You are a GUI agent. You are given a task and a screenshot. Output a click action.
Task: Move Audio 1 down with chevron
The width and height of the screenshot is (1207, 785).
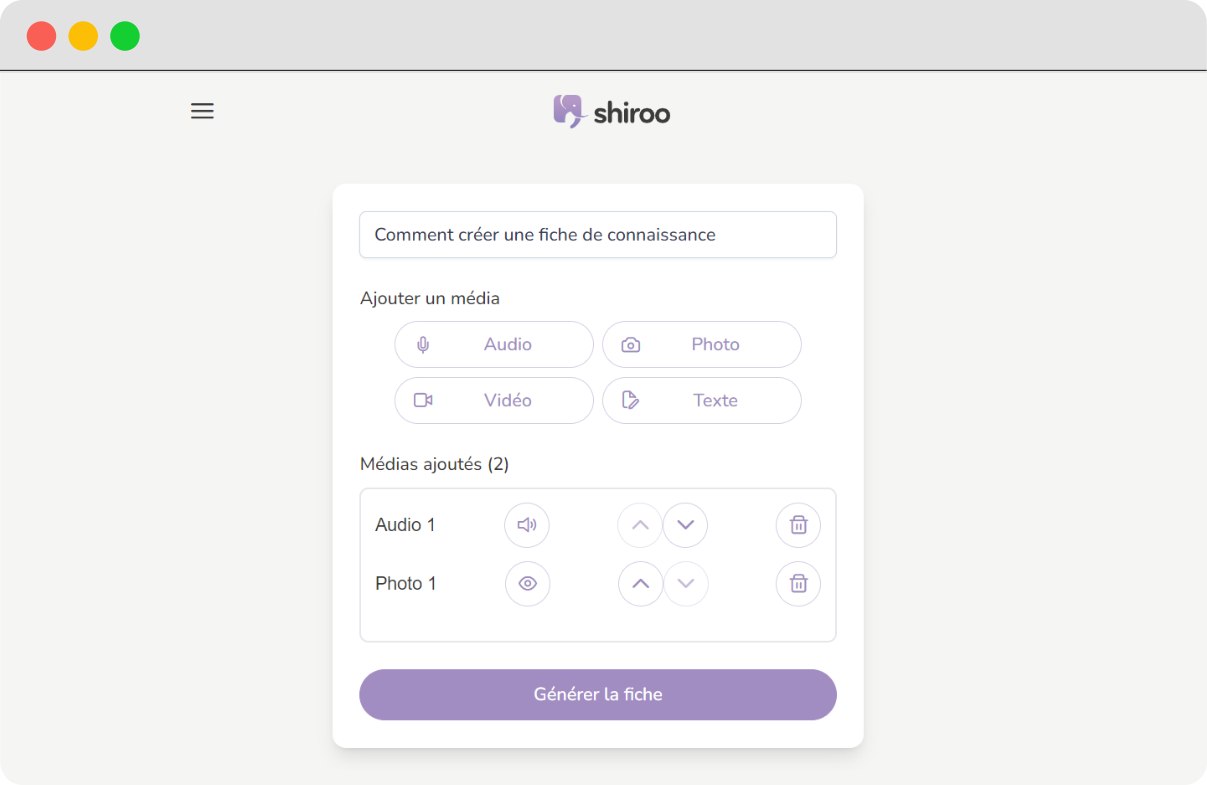tap(685, 525)
